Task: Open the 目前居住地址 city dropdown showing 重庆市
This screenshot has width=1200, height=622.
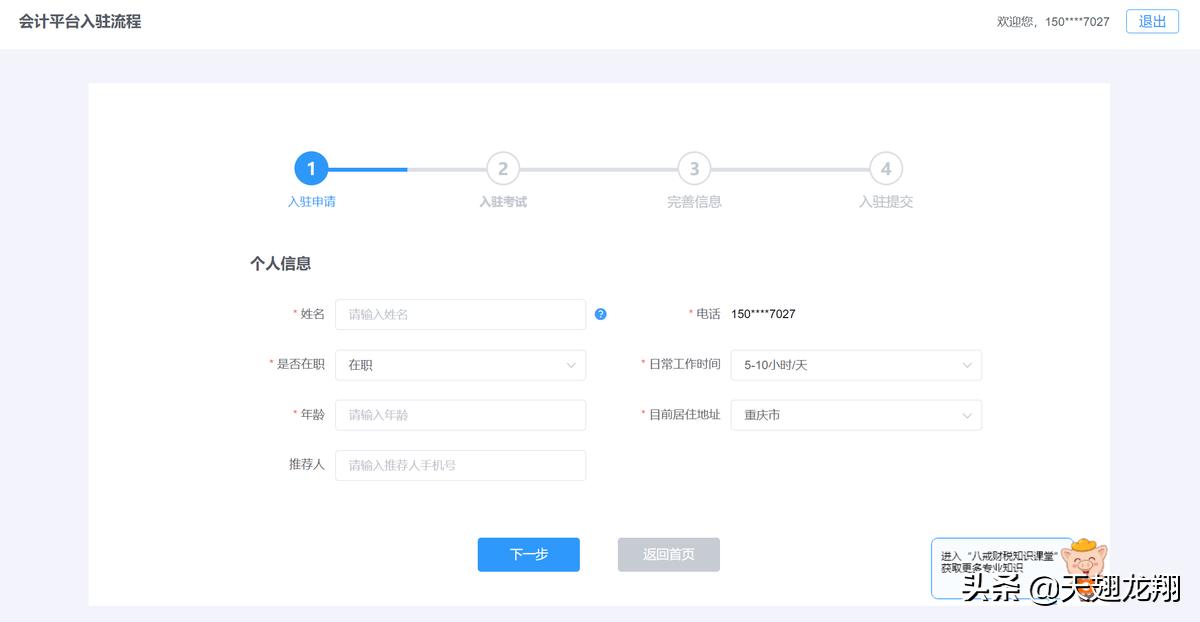Action: 856,414
